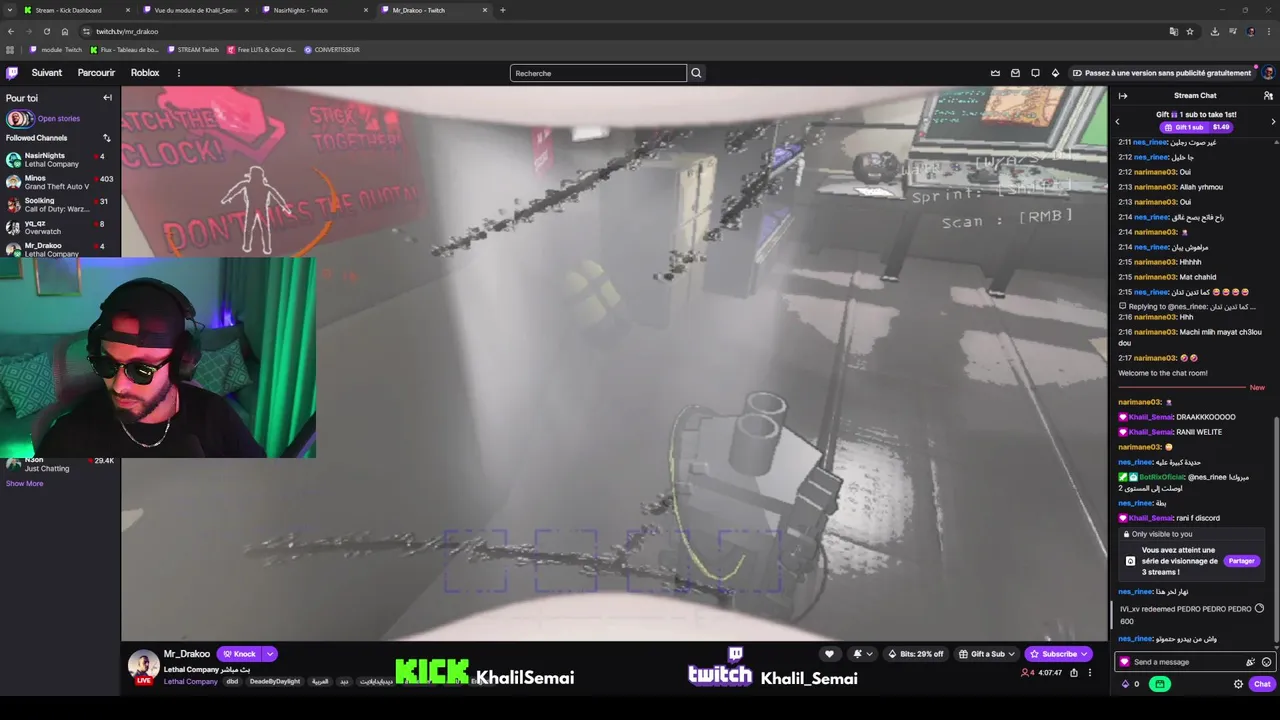
Task: Collapse the Pour toi sidebar
Action: point(107,98)
